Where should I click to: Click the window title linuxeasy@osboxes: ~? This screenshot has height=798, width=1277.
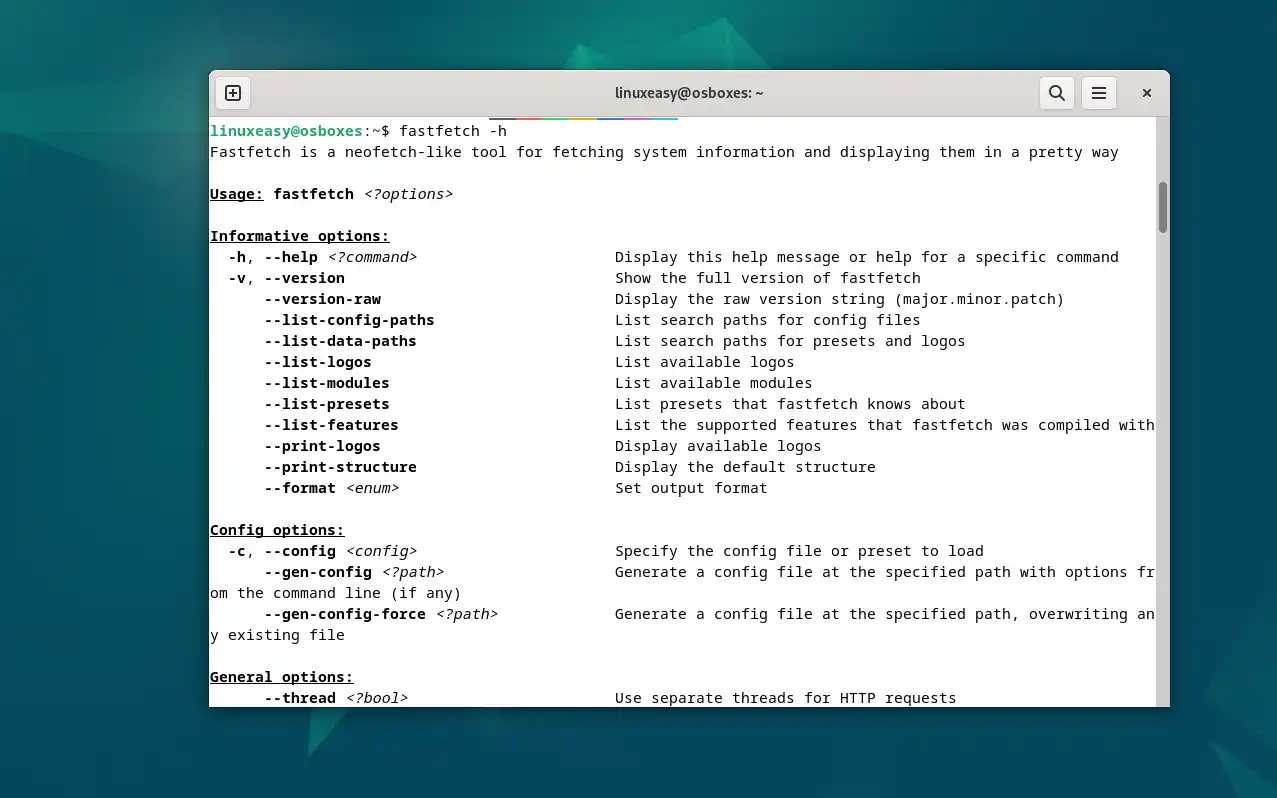click(689, 93)
